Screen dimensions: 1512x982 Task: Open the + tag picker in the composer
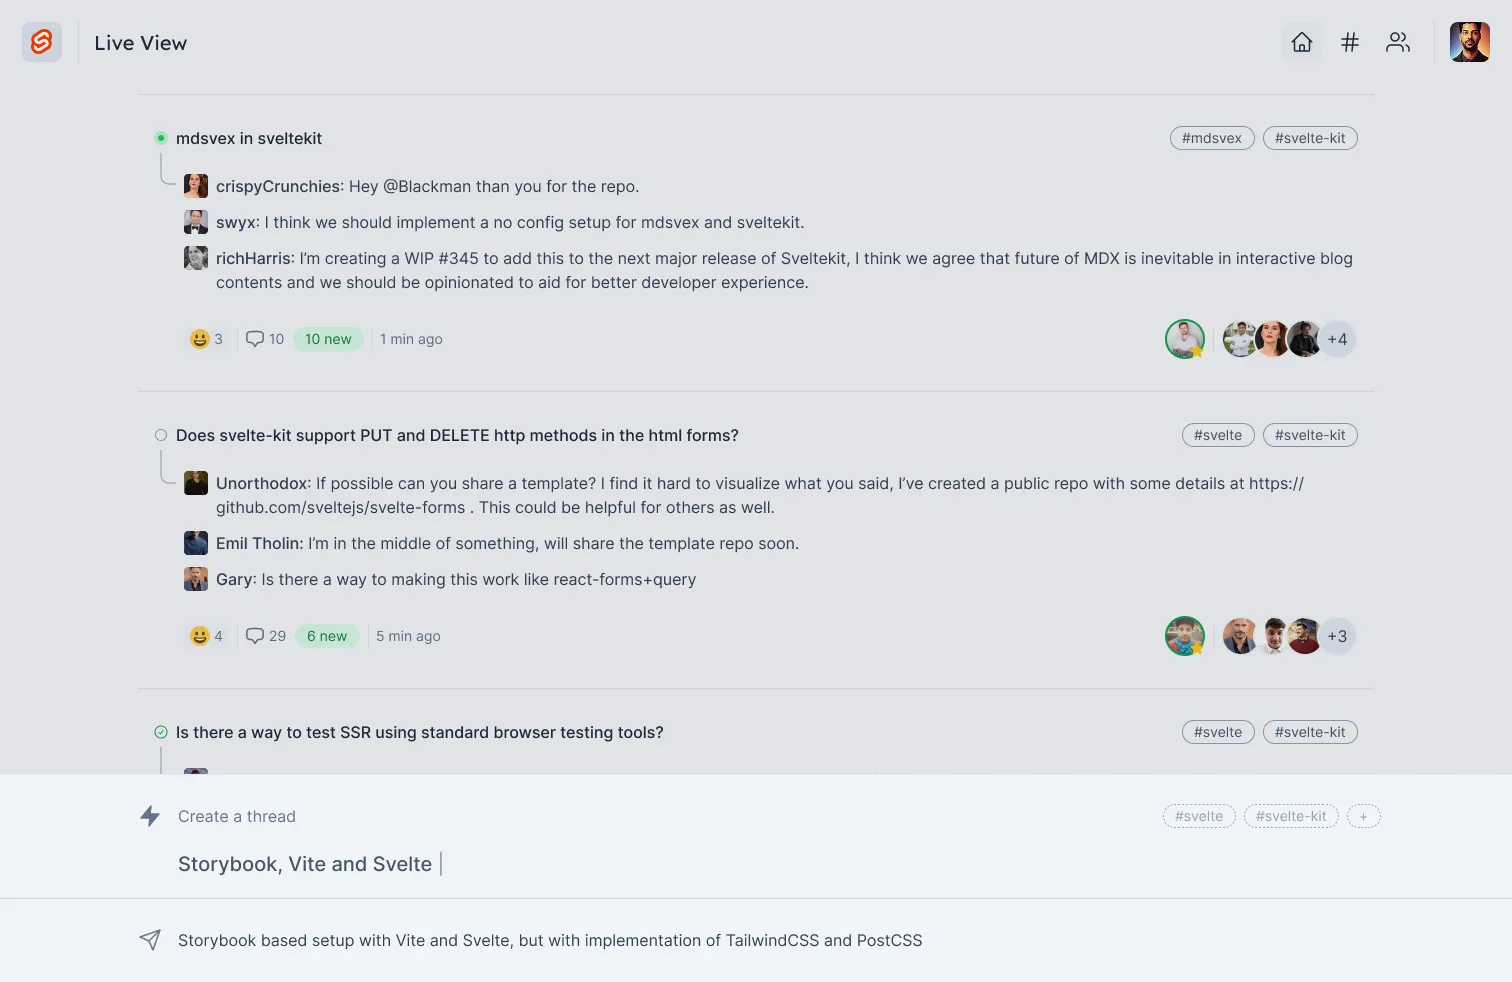pyautogui.click(x=1363, y=816)
